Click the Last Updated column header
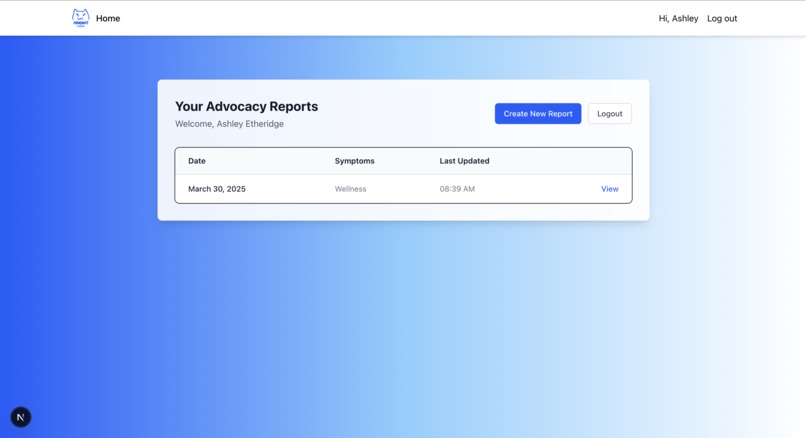Image resolution: width=806 pixels, height=438 pixels. tap(464, 161)
